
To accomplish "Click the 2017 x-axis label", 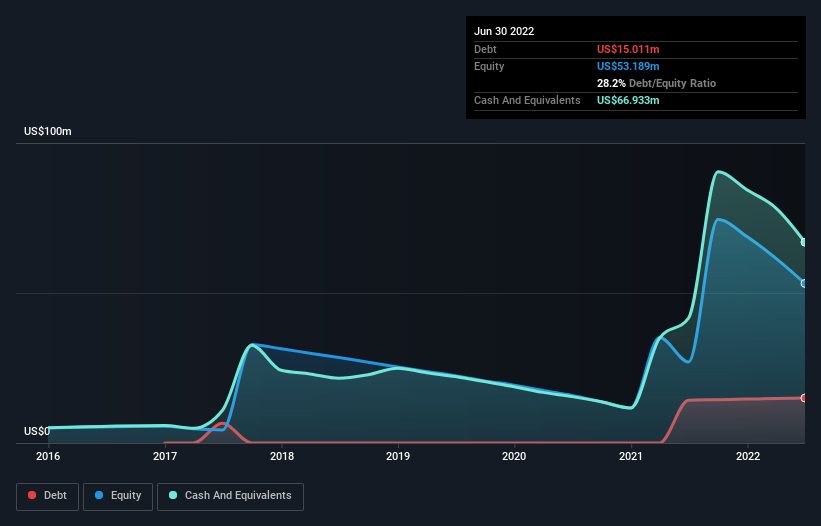I will tap(165, 456).
